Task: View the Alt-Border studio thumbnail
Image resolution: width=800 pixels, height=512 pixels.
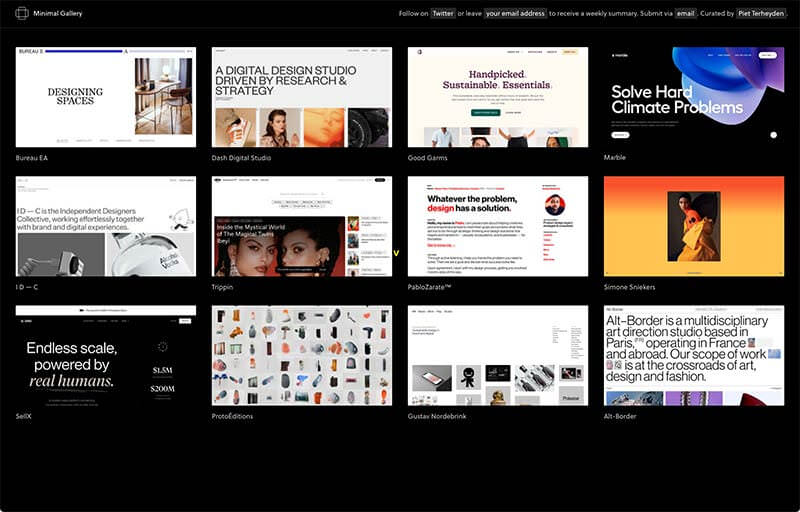Action: 694,355
